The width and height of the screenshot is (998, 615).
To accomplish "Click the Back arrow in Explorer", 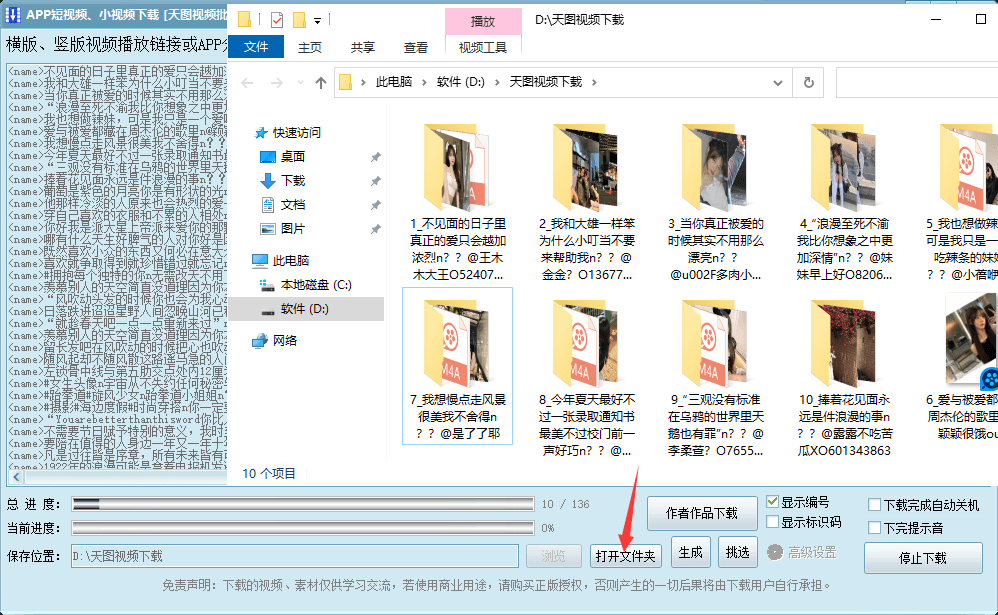I will [x=248, y=83].
